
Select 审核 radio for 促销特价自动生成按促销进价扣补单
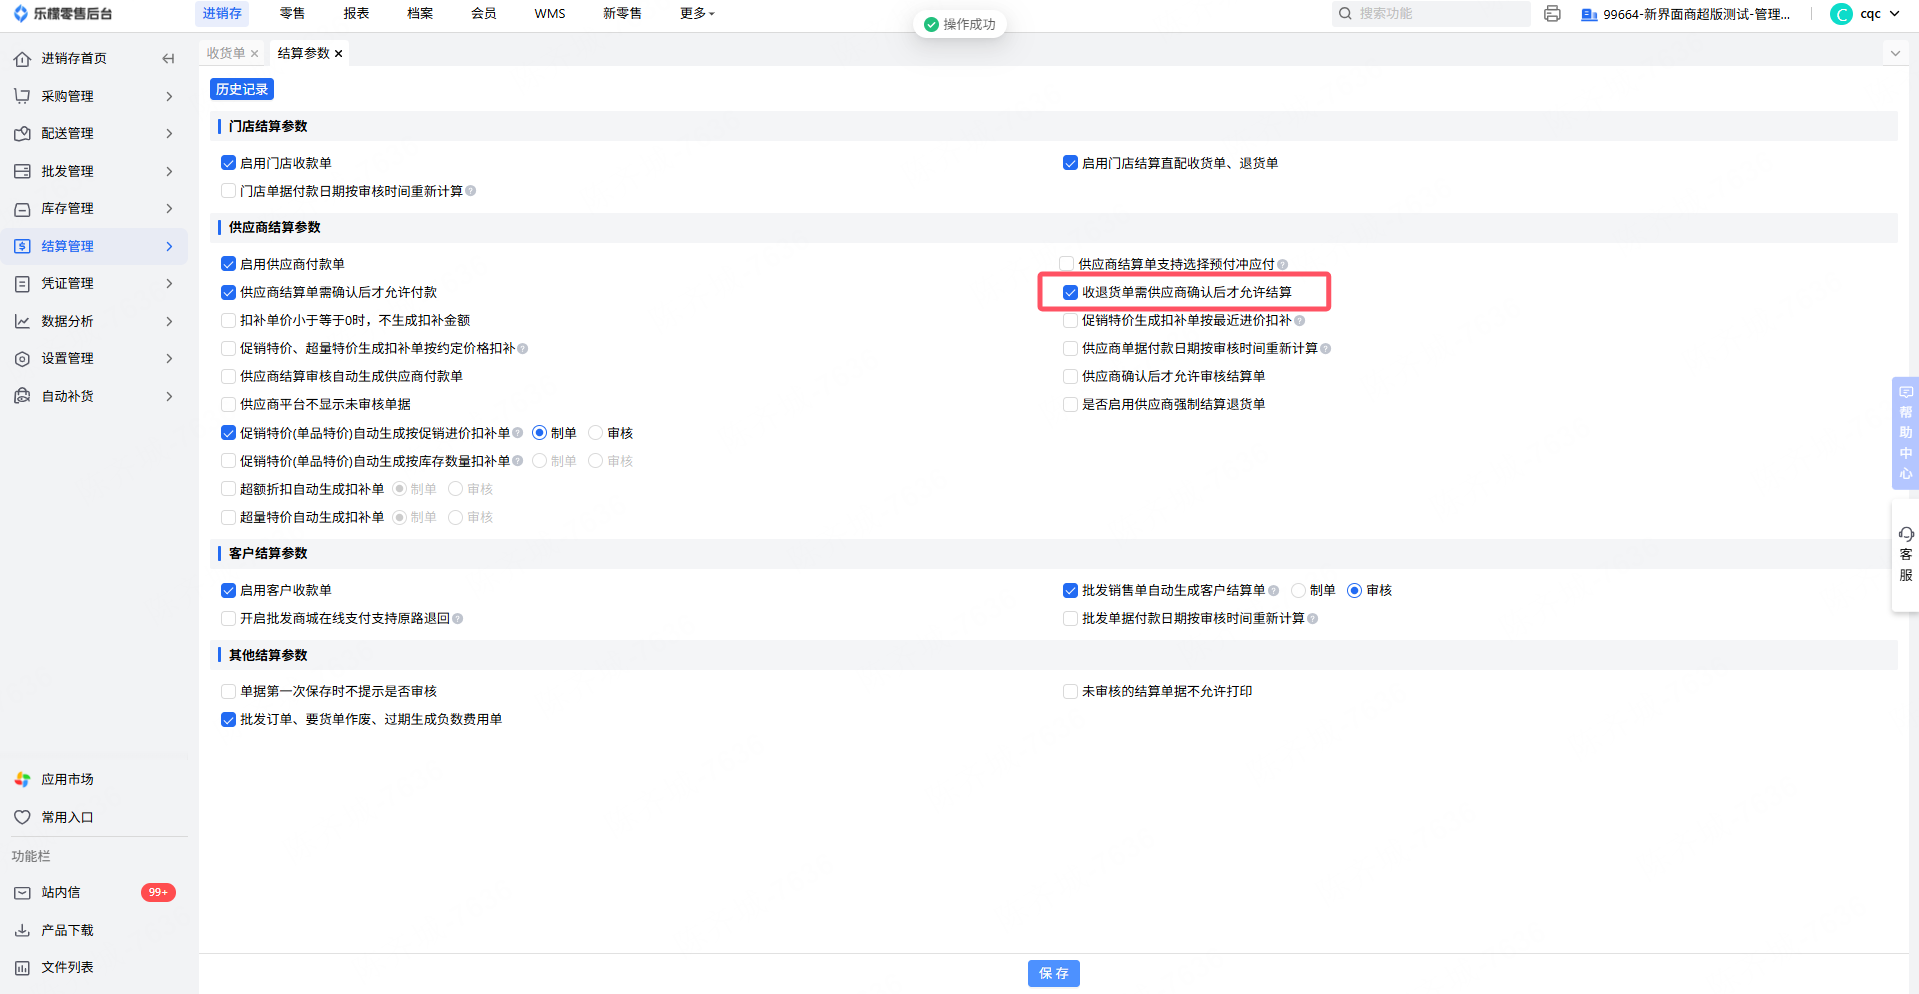(596, 433)
